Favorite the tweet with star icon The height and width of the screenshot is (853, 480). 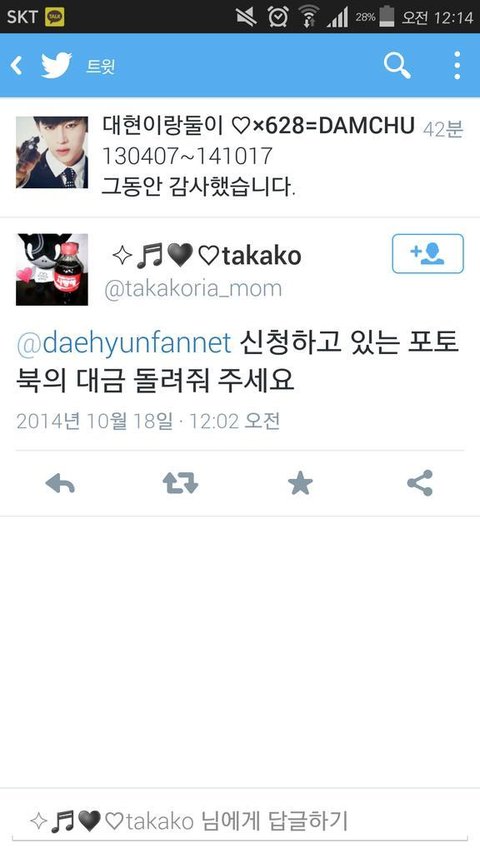click(300, 483)
